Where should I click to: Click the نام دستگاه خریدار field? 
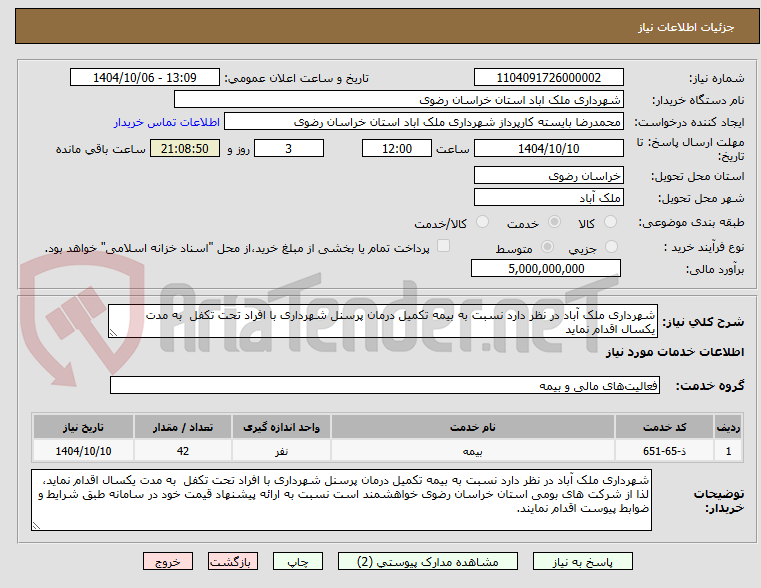(x=398, y=100)
